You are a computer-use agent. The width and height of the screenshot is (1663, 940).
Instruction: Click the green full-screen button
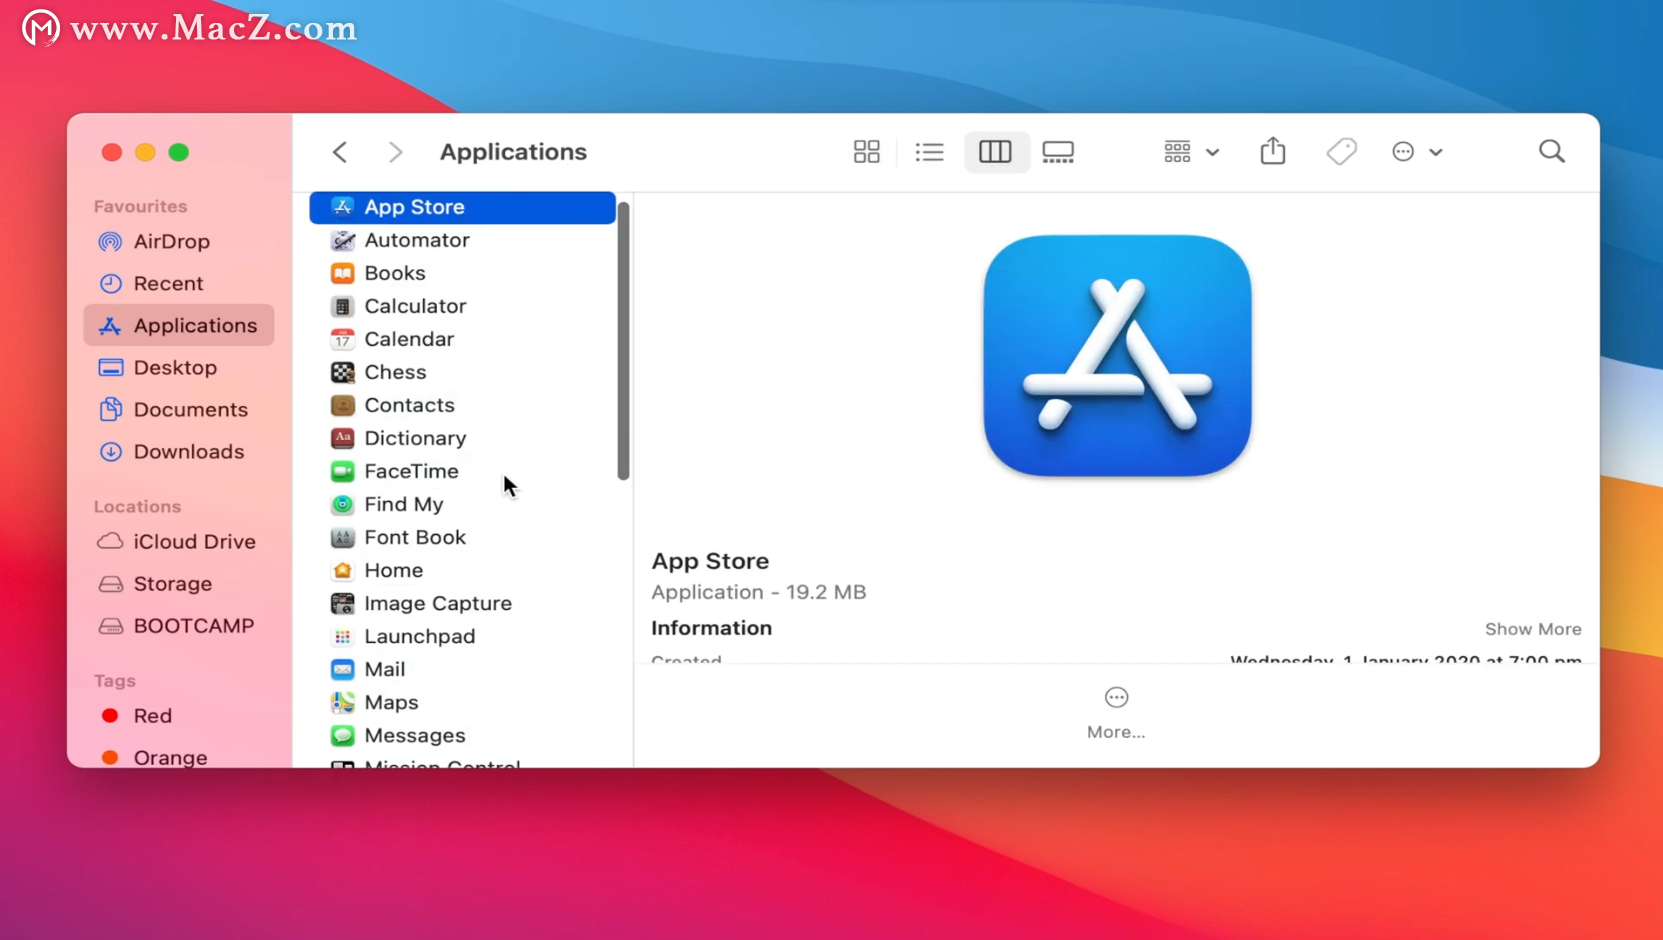tap(179, 152)
